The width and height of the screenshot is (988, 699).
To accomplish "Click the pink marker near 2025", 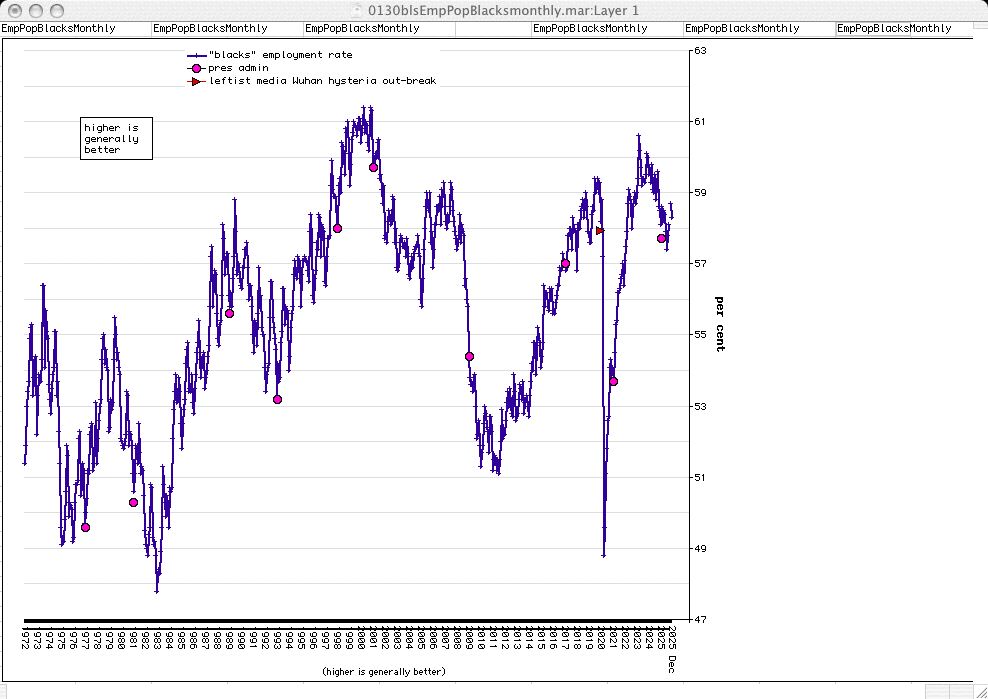I will click(661, 238).
